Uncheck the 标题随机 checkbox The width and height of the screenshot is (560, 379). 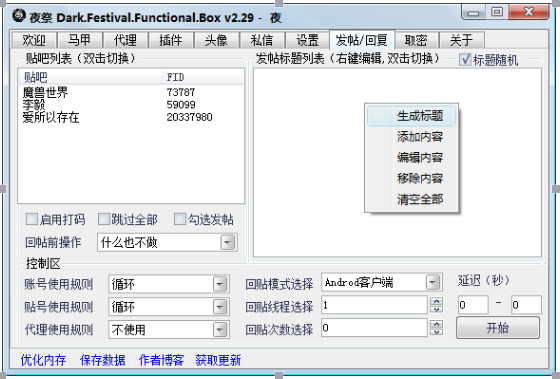(465, 59)
